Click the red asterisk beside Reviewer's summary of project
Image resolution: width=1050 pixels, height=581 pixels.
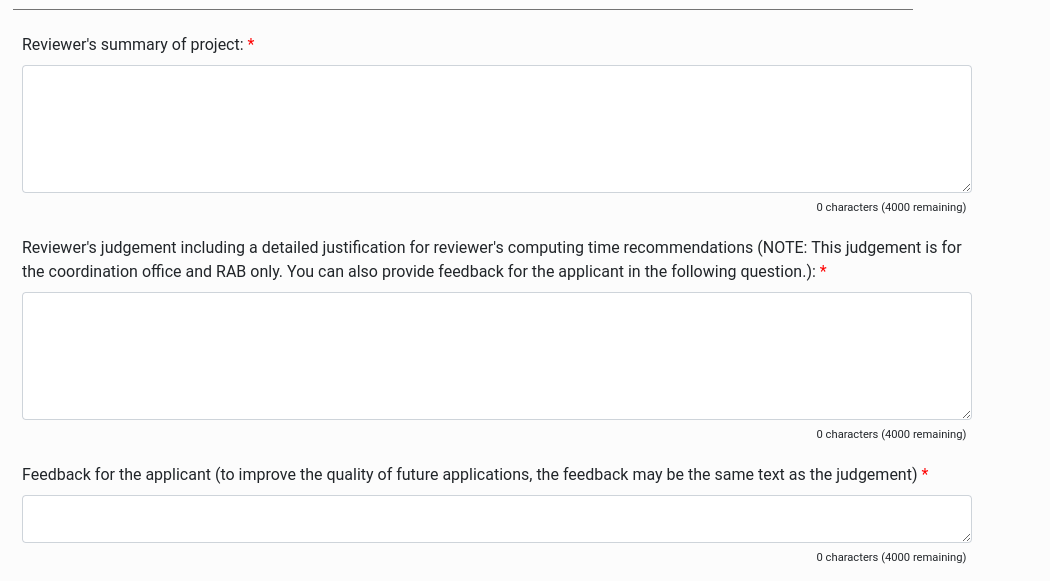pyautogui.click(x=251, y=44)
